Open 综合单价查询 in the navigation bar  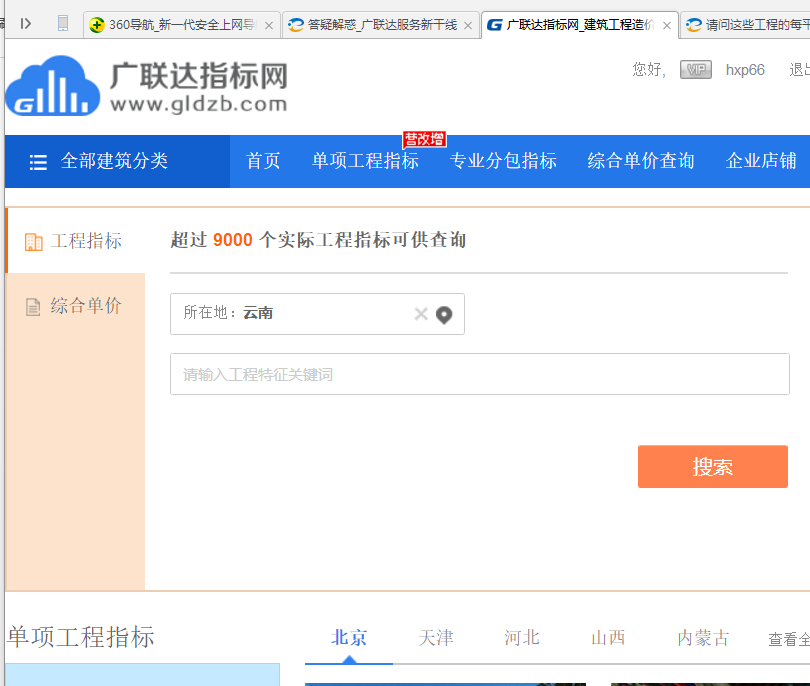[x=641, y=161]
